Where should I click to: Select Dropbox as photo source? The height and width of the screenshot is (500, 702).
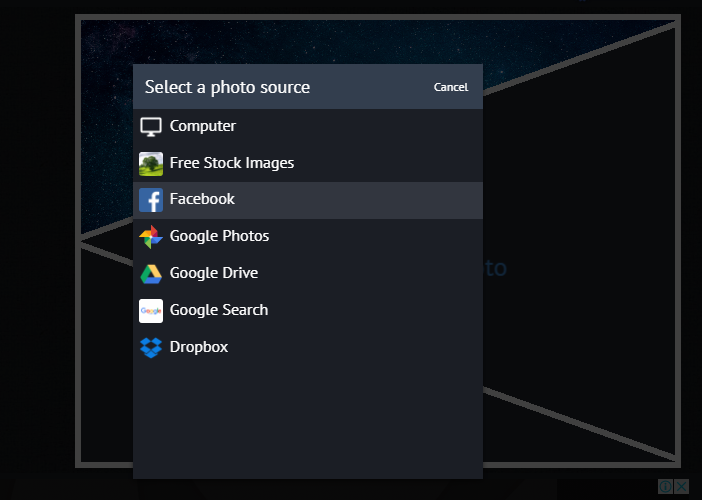tap(308, 347)
